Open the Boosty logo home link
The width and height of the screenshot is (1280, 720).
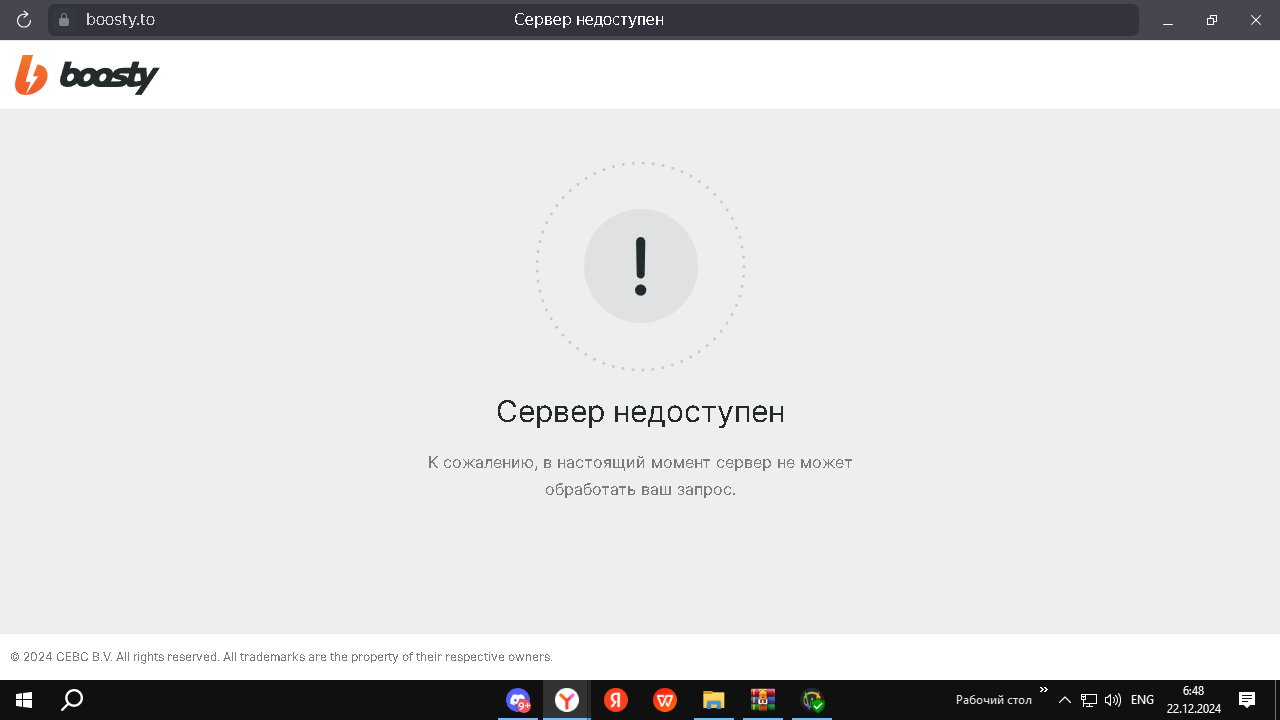point(87,75)
